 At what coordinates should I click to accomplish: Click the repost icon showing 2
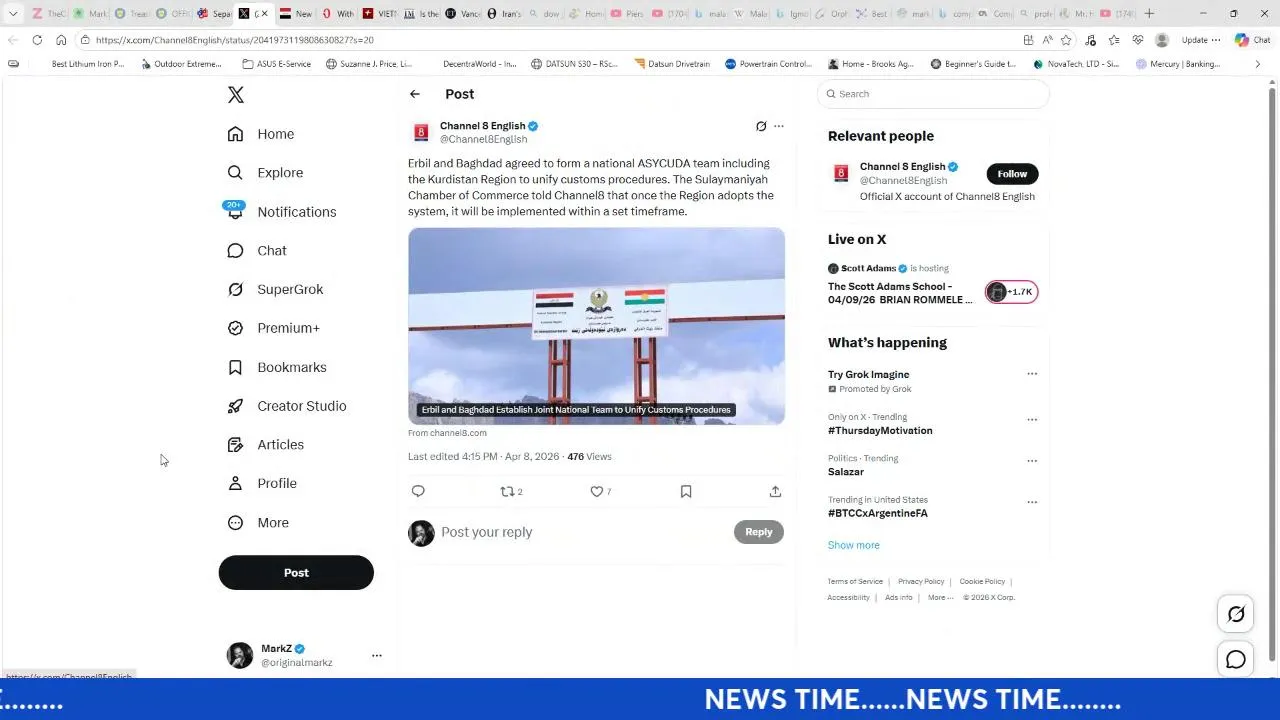pyautogui.click(x=511, y=492)
